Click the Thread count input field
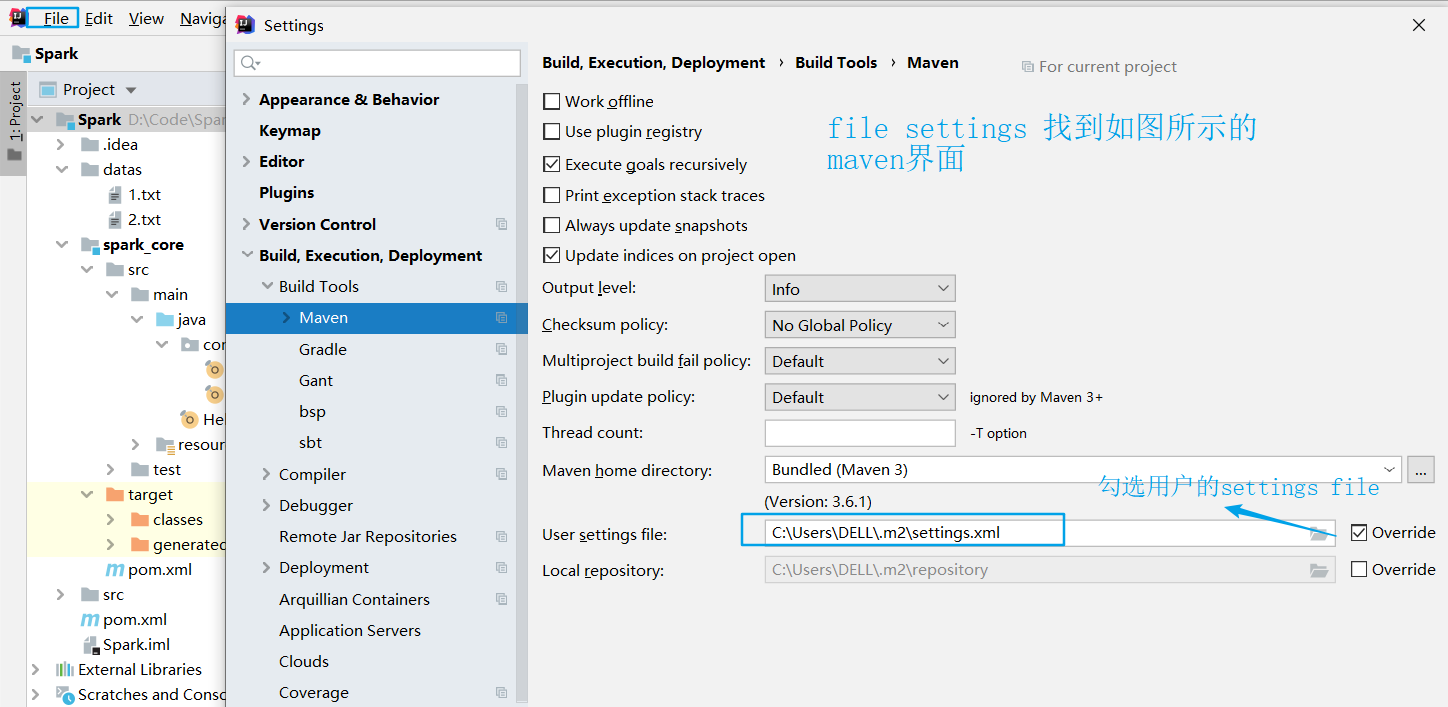Image resolution: width=1448 pixels, height=707 pixels. pos(859,433)
